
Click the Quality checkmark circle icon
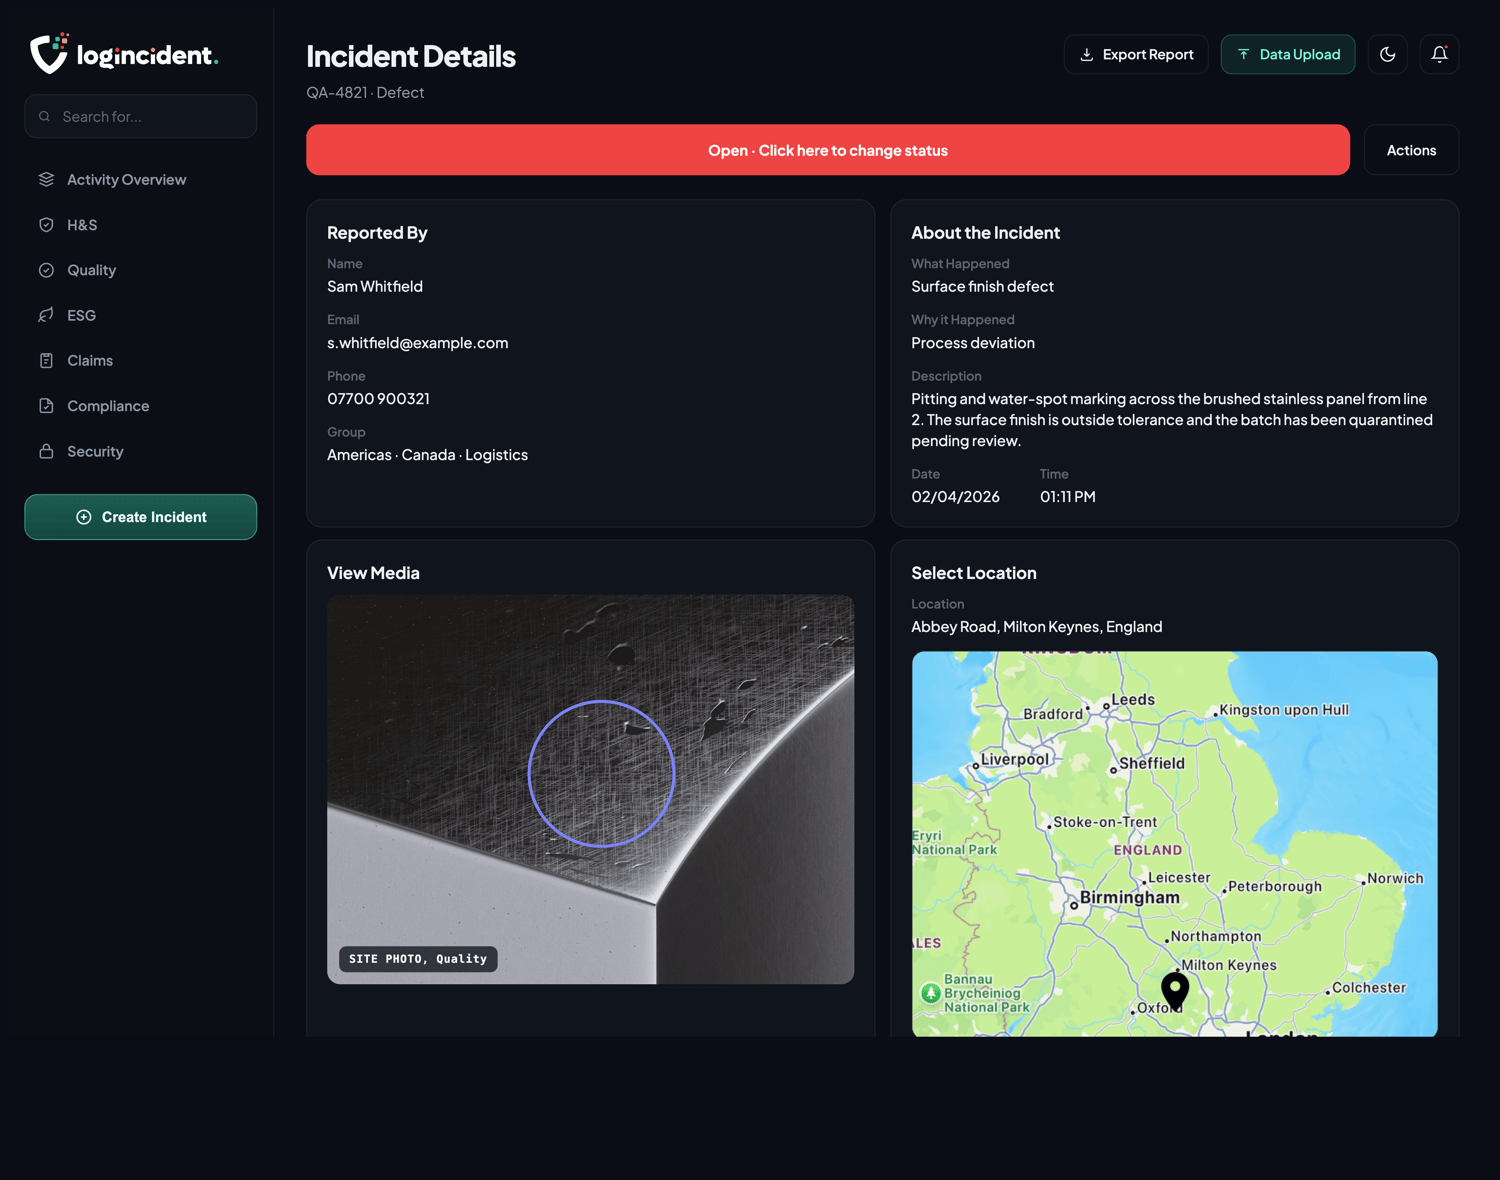(x=46, y=270)
